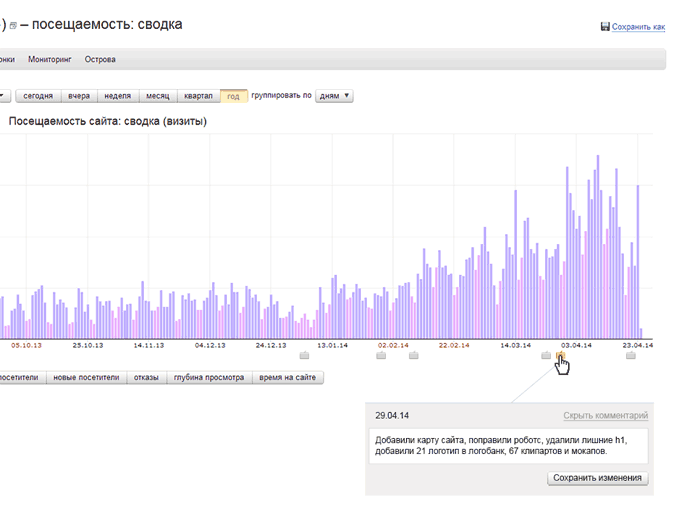The width and height of the screenshot is (700, 509).
Task: Select the неделя period toggle
Action: (118, 96)
